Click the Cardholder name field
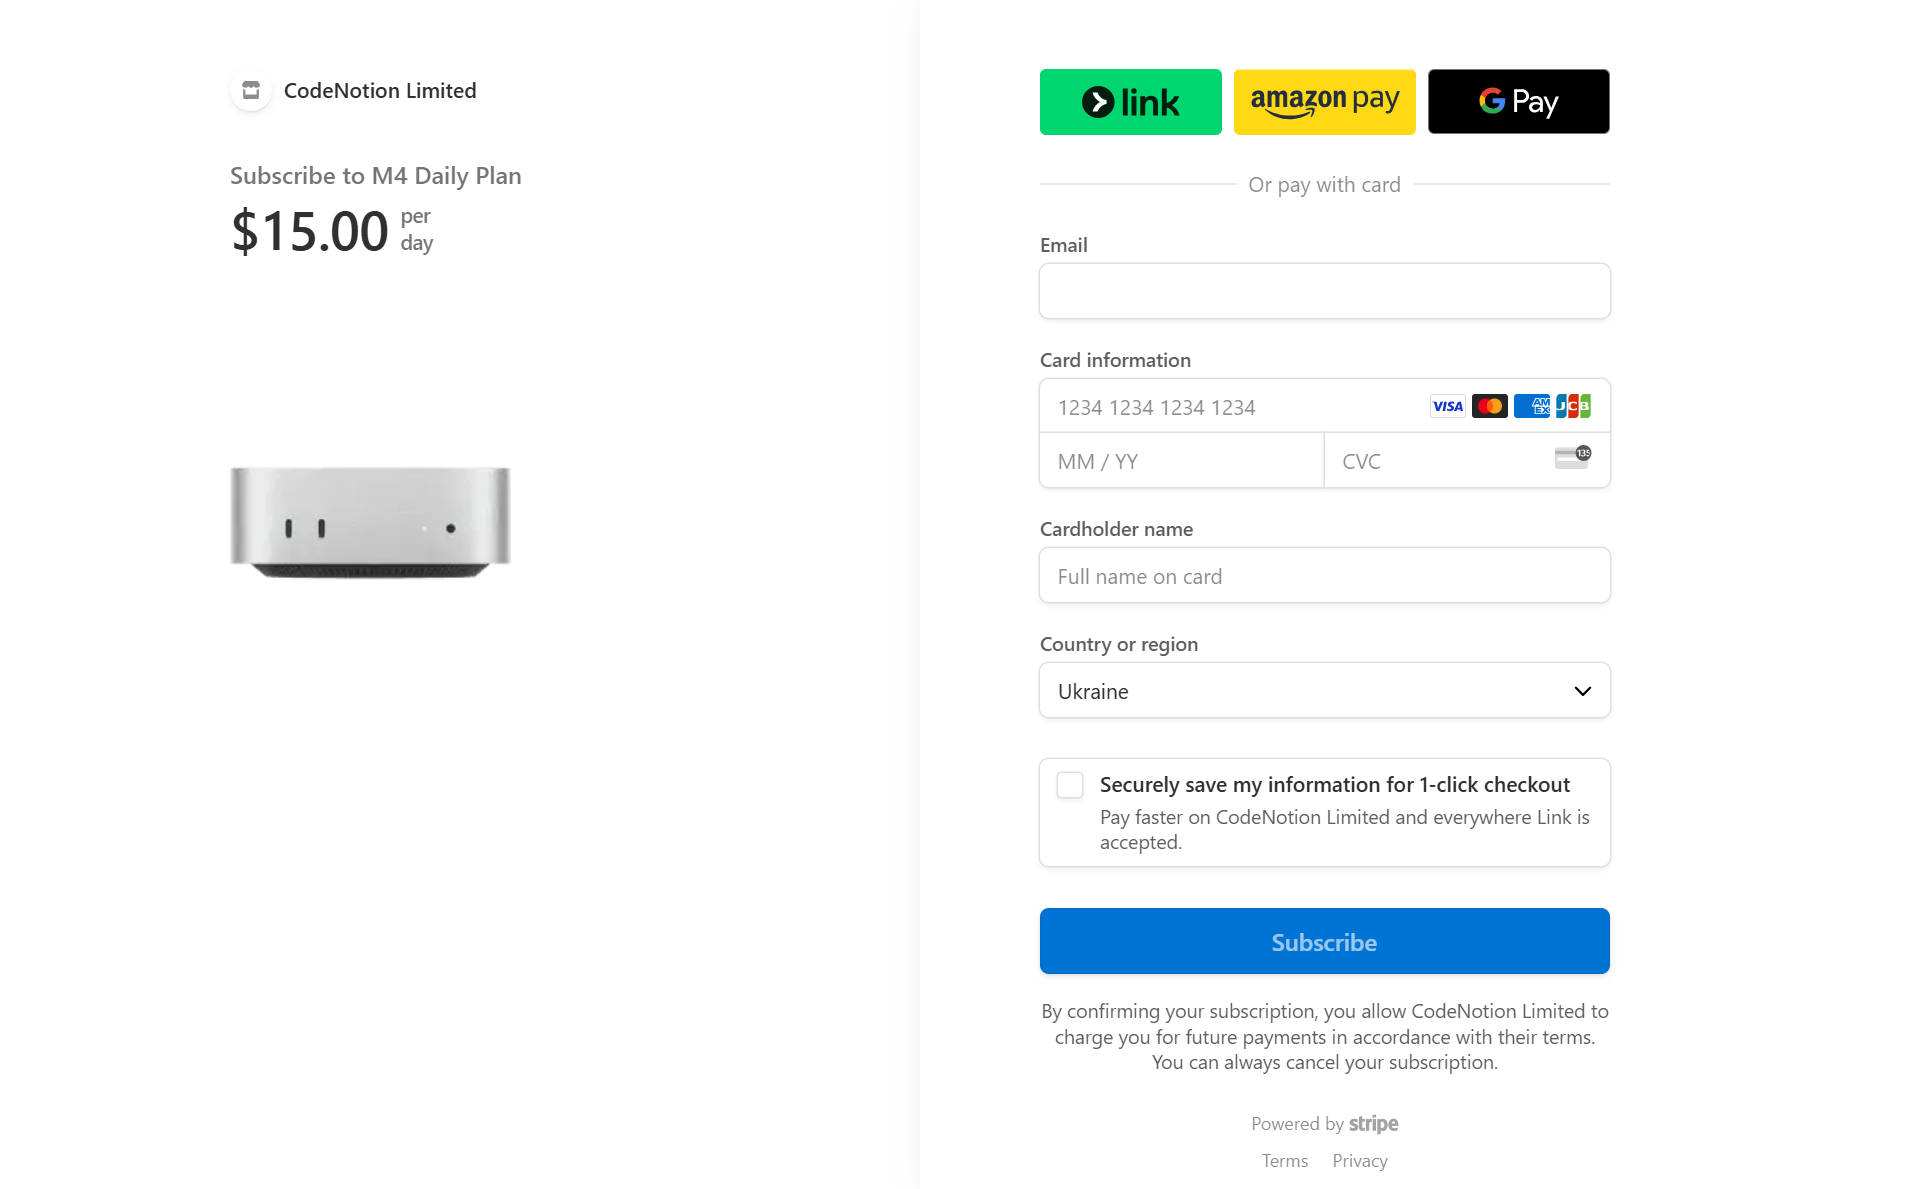 (1324, 575)
